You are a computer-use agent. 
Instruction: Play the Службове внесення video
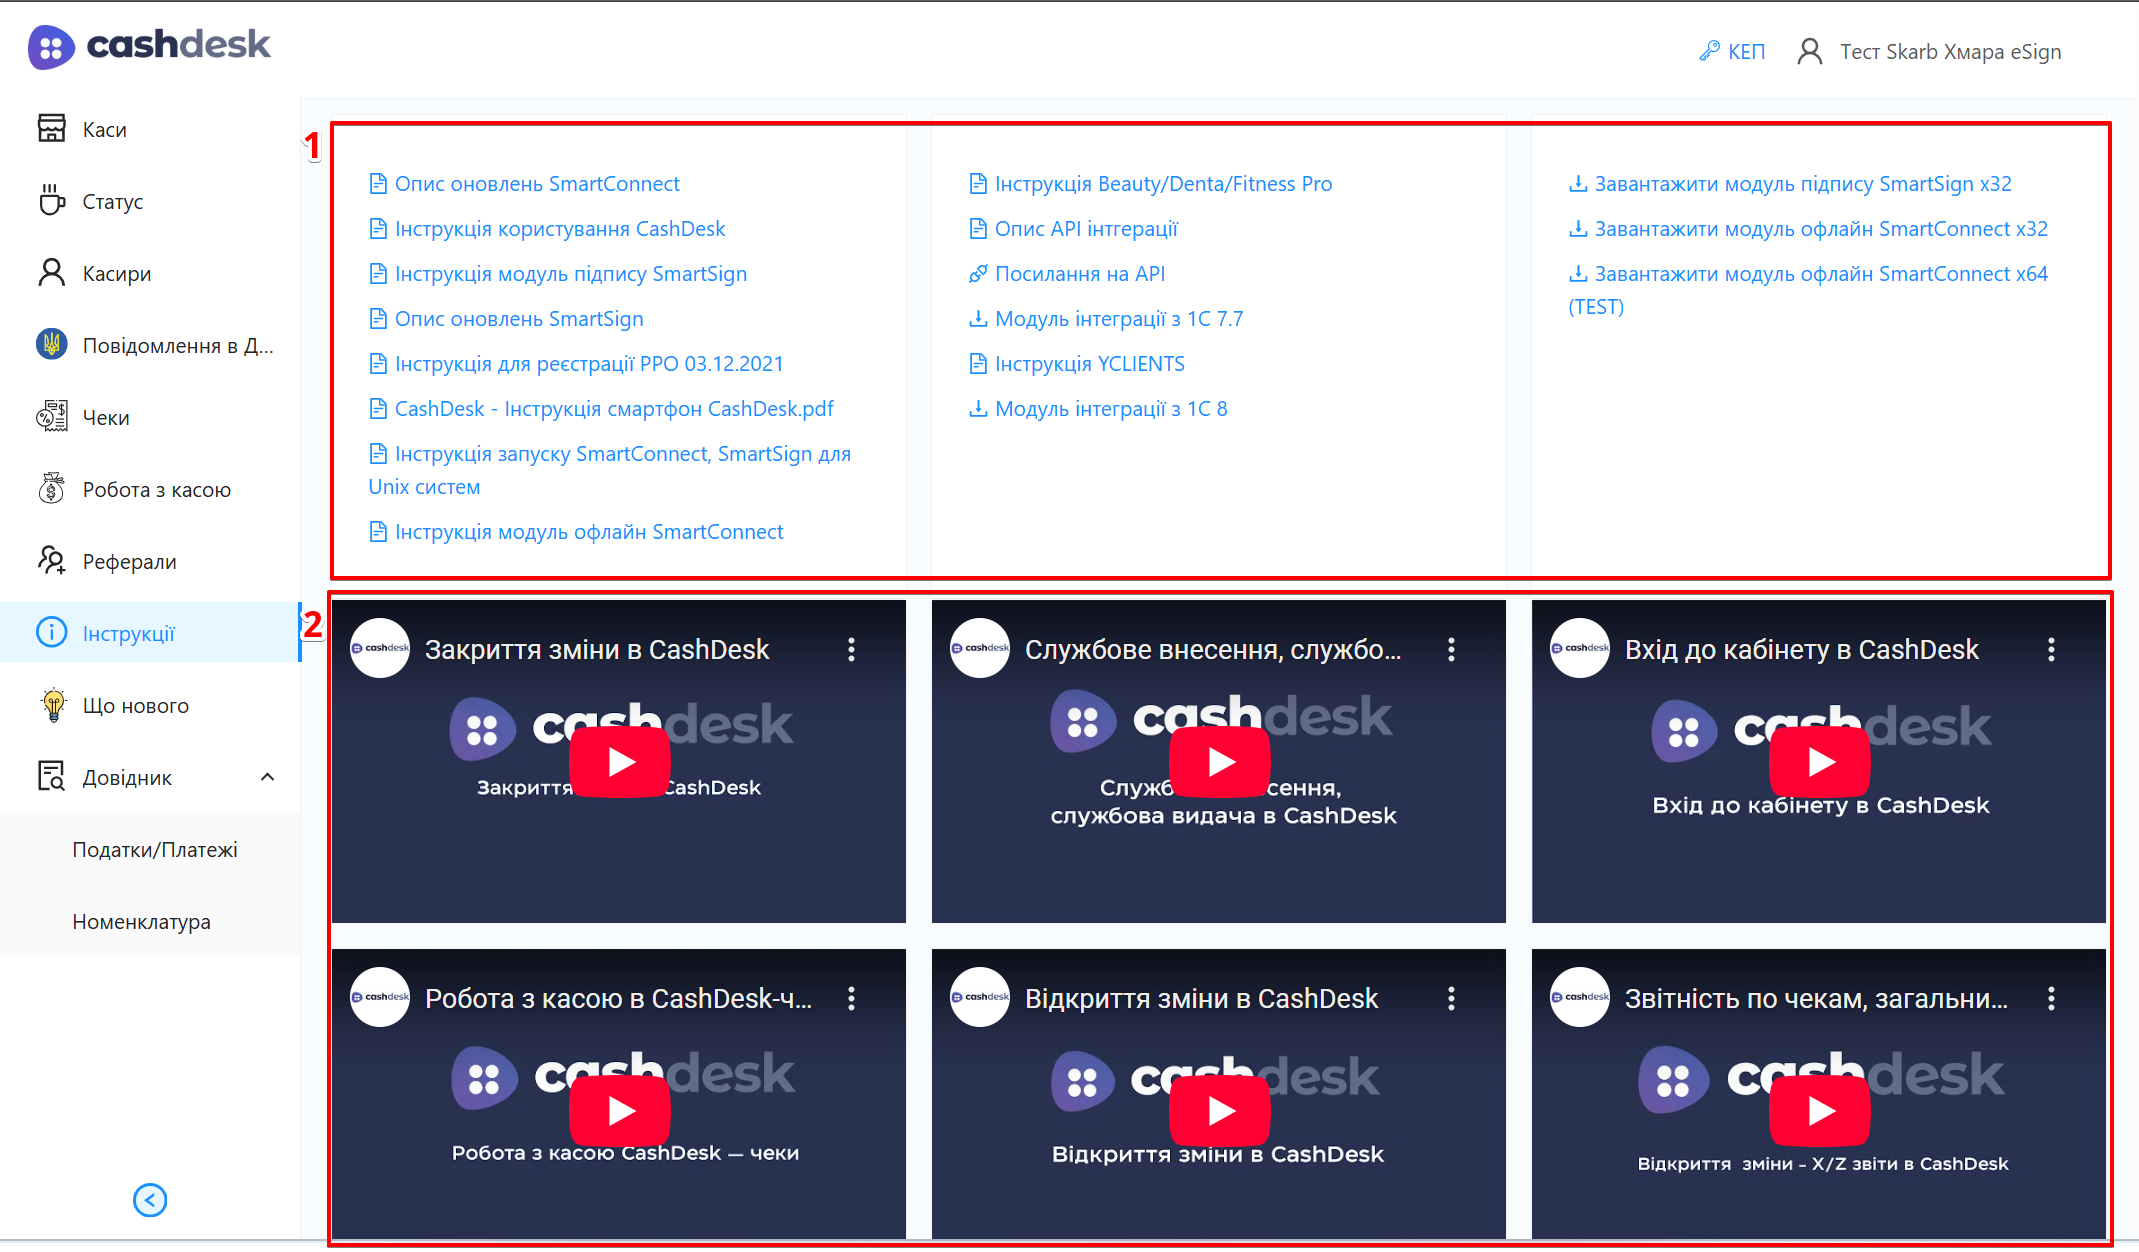click(1219, 762)
